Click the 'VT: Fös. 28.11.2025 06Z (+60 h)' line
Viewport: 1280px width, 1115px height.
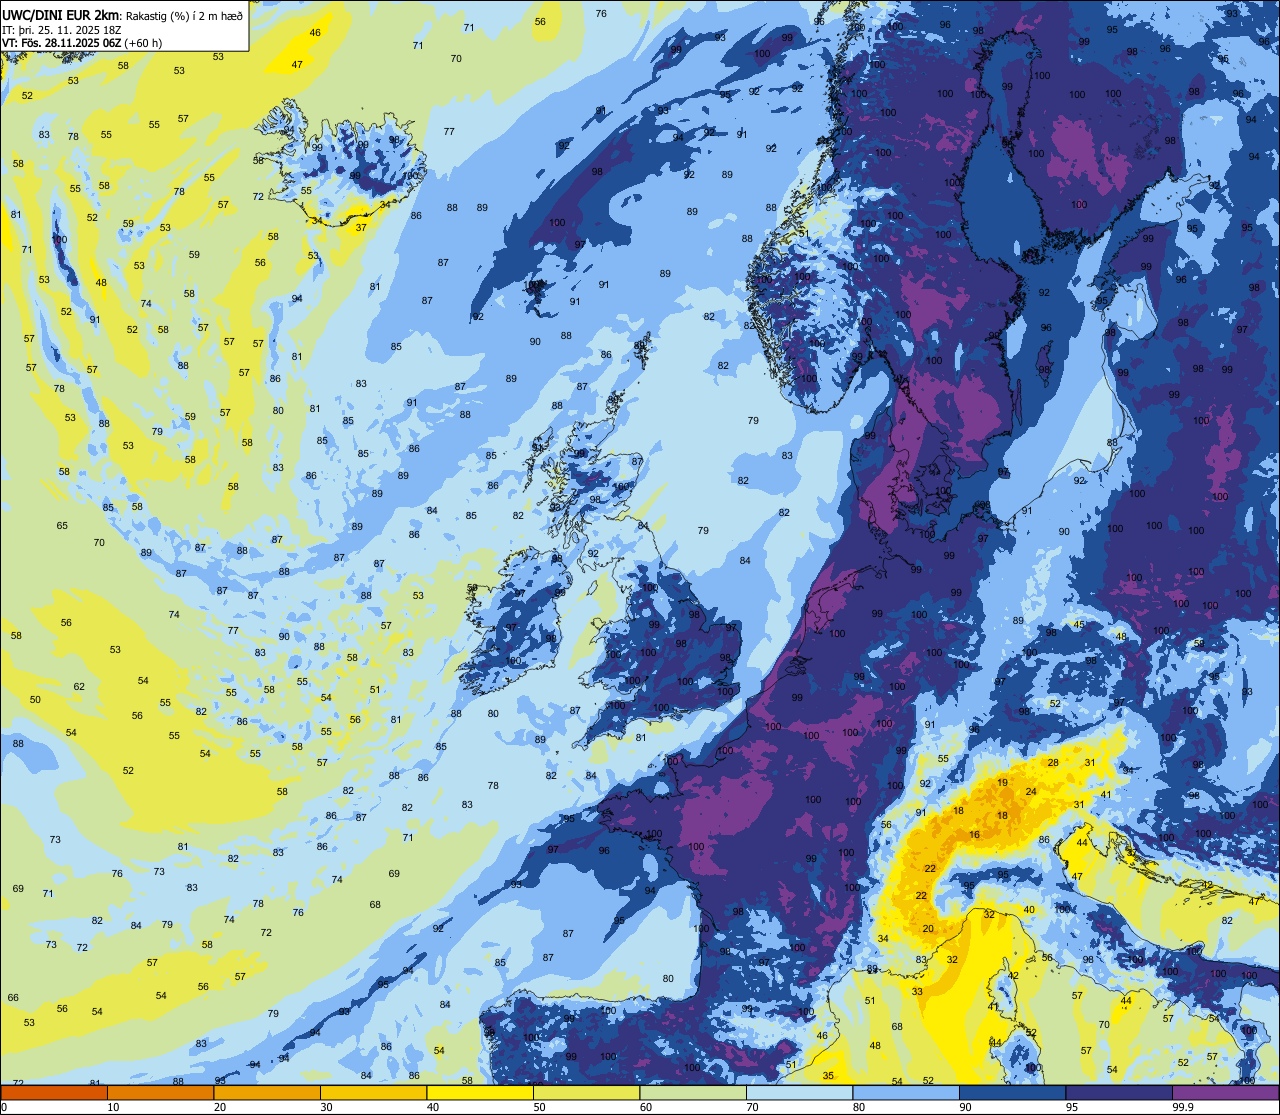pos(82,43)
